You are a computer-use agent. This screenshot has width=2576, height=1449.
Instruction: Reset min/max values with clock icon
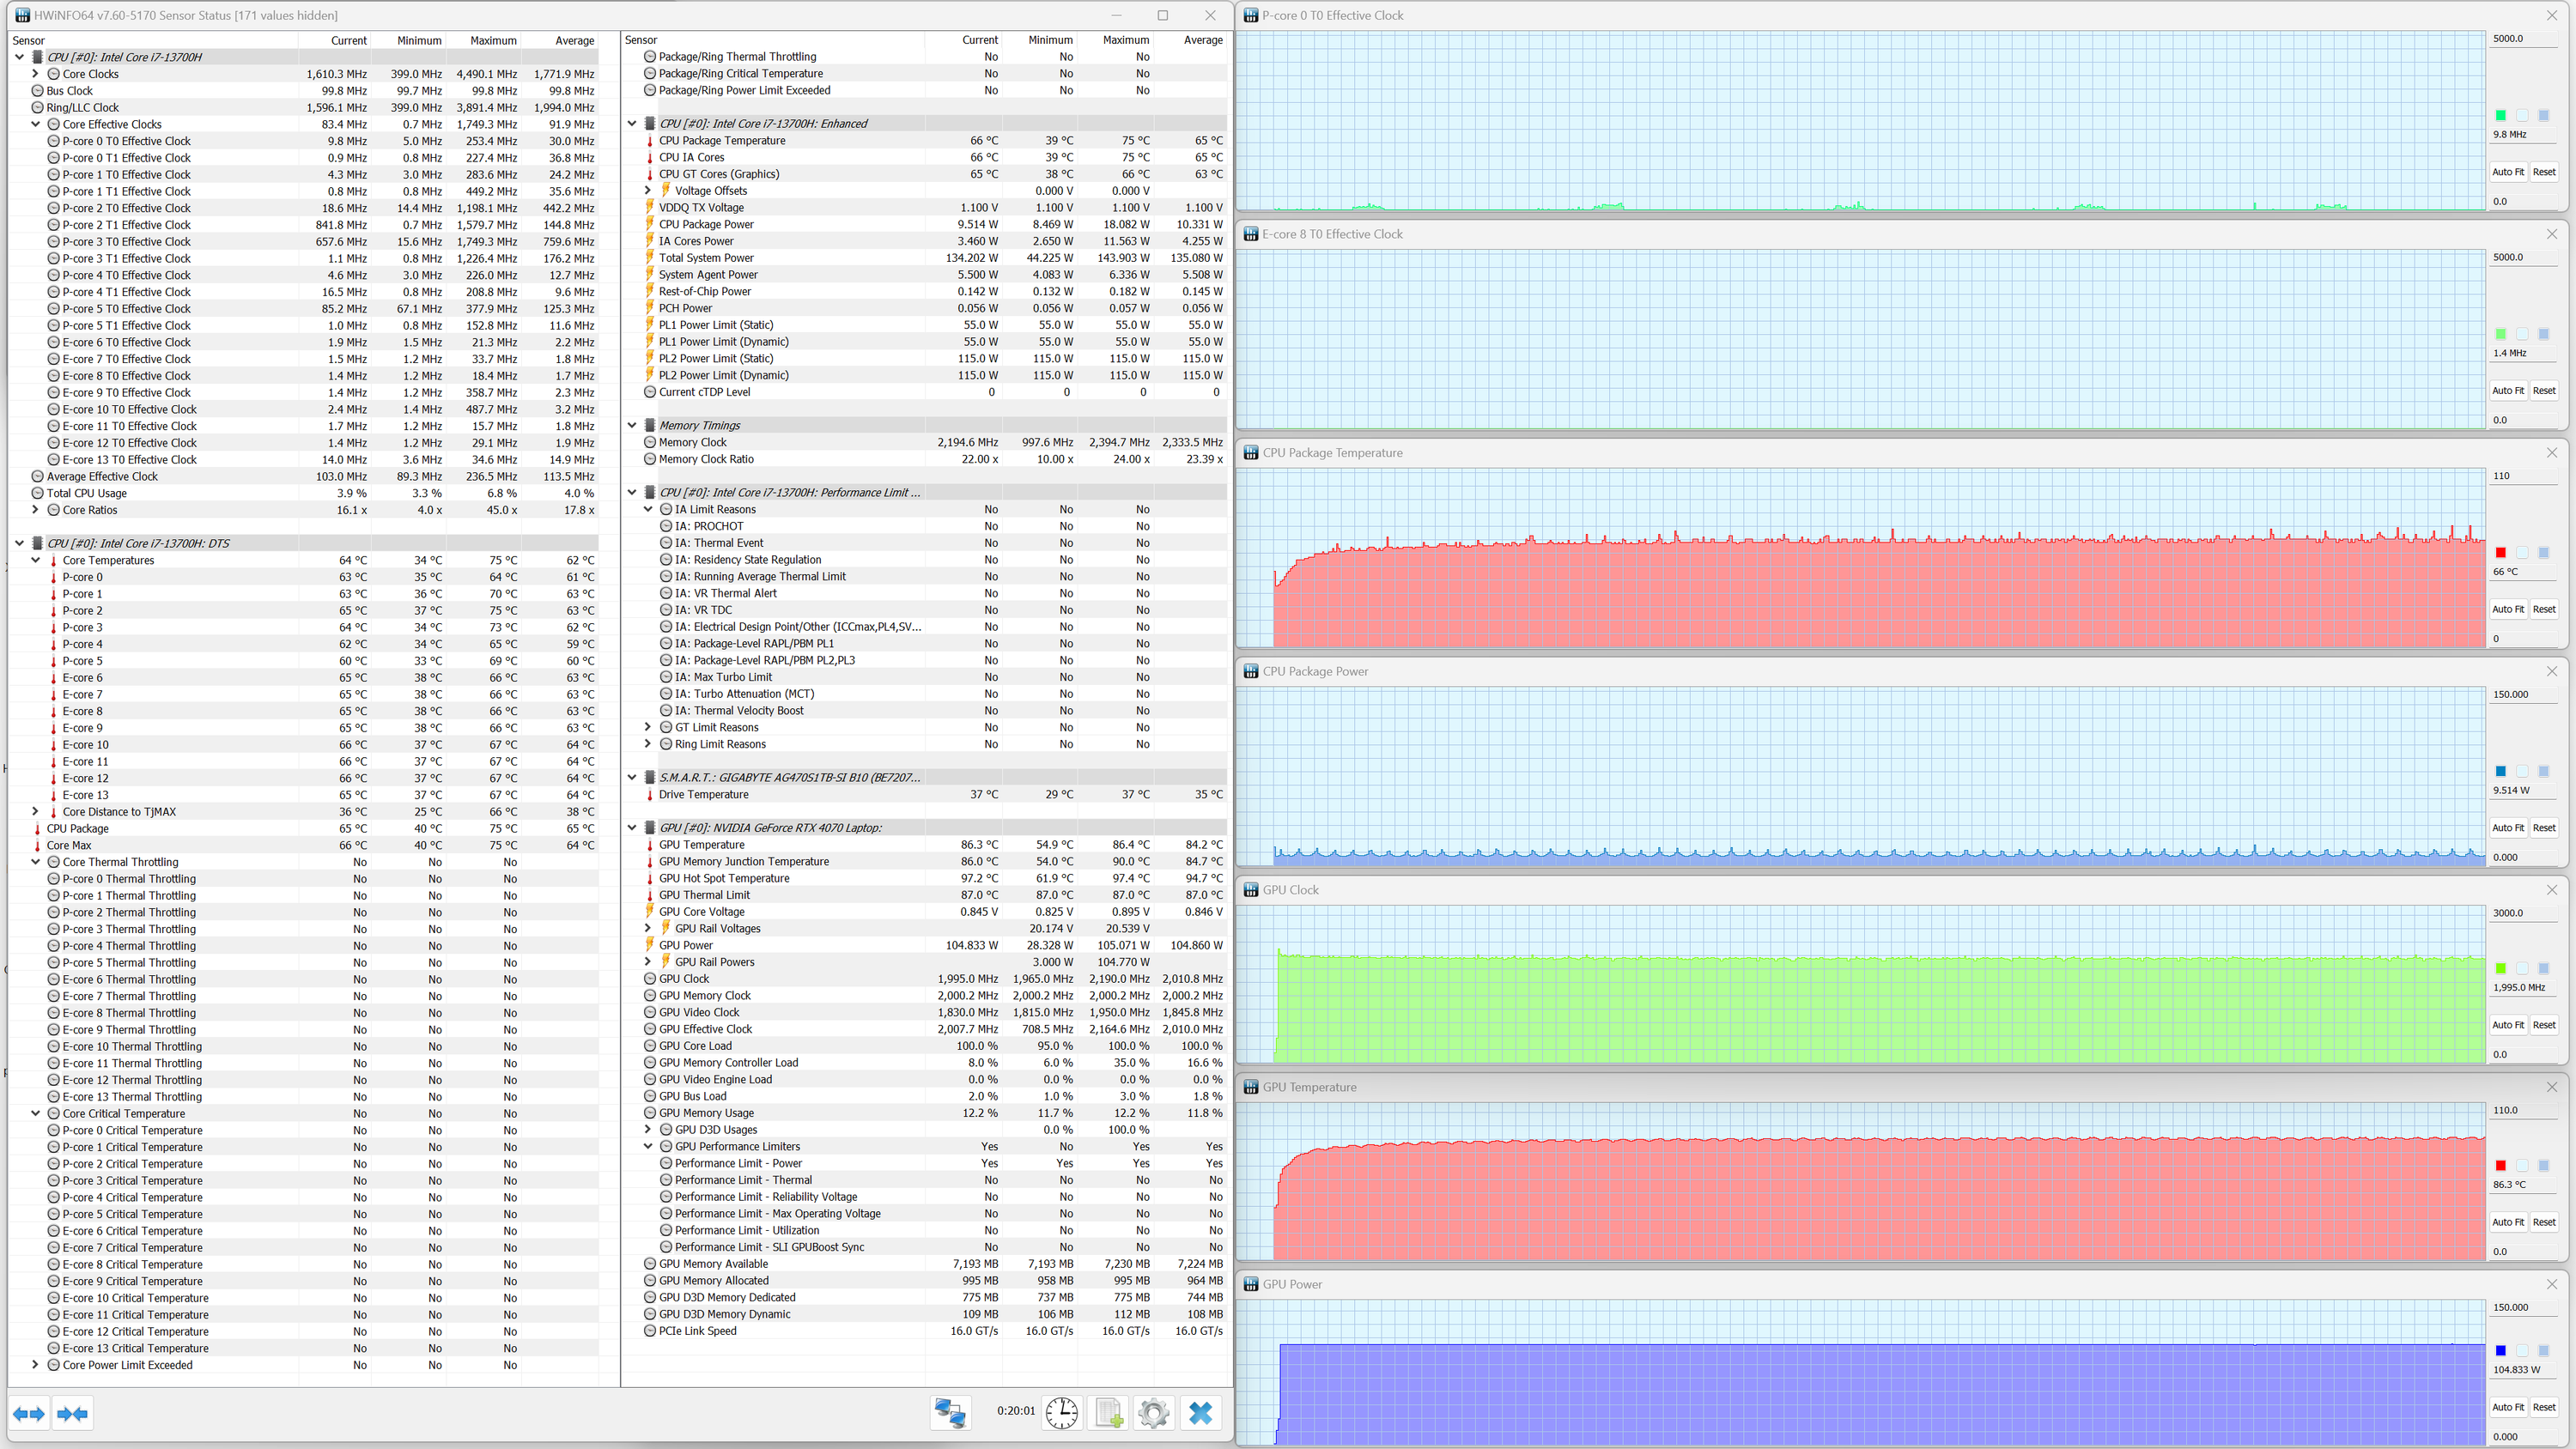1061,1412
